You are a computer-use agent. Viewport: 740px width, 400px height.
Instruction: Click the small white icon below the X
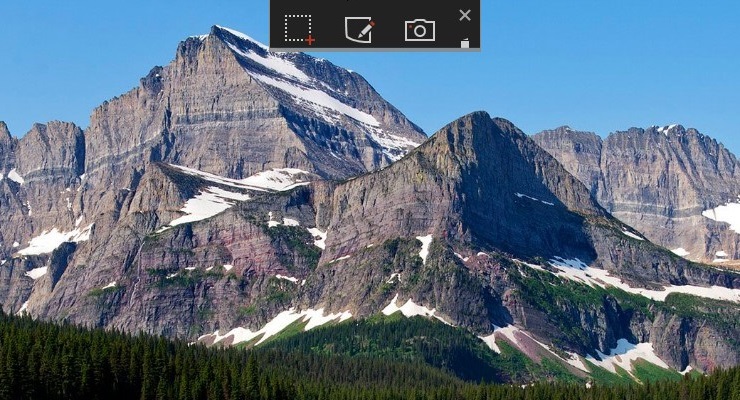[x=465, y=43]
